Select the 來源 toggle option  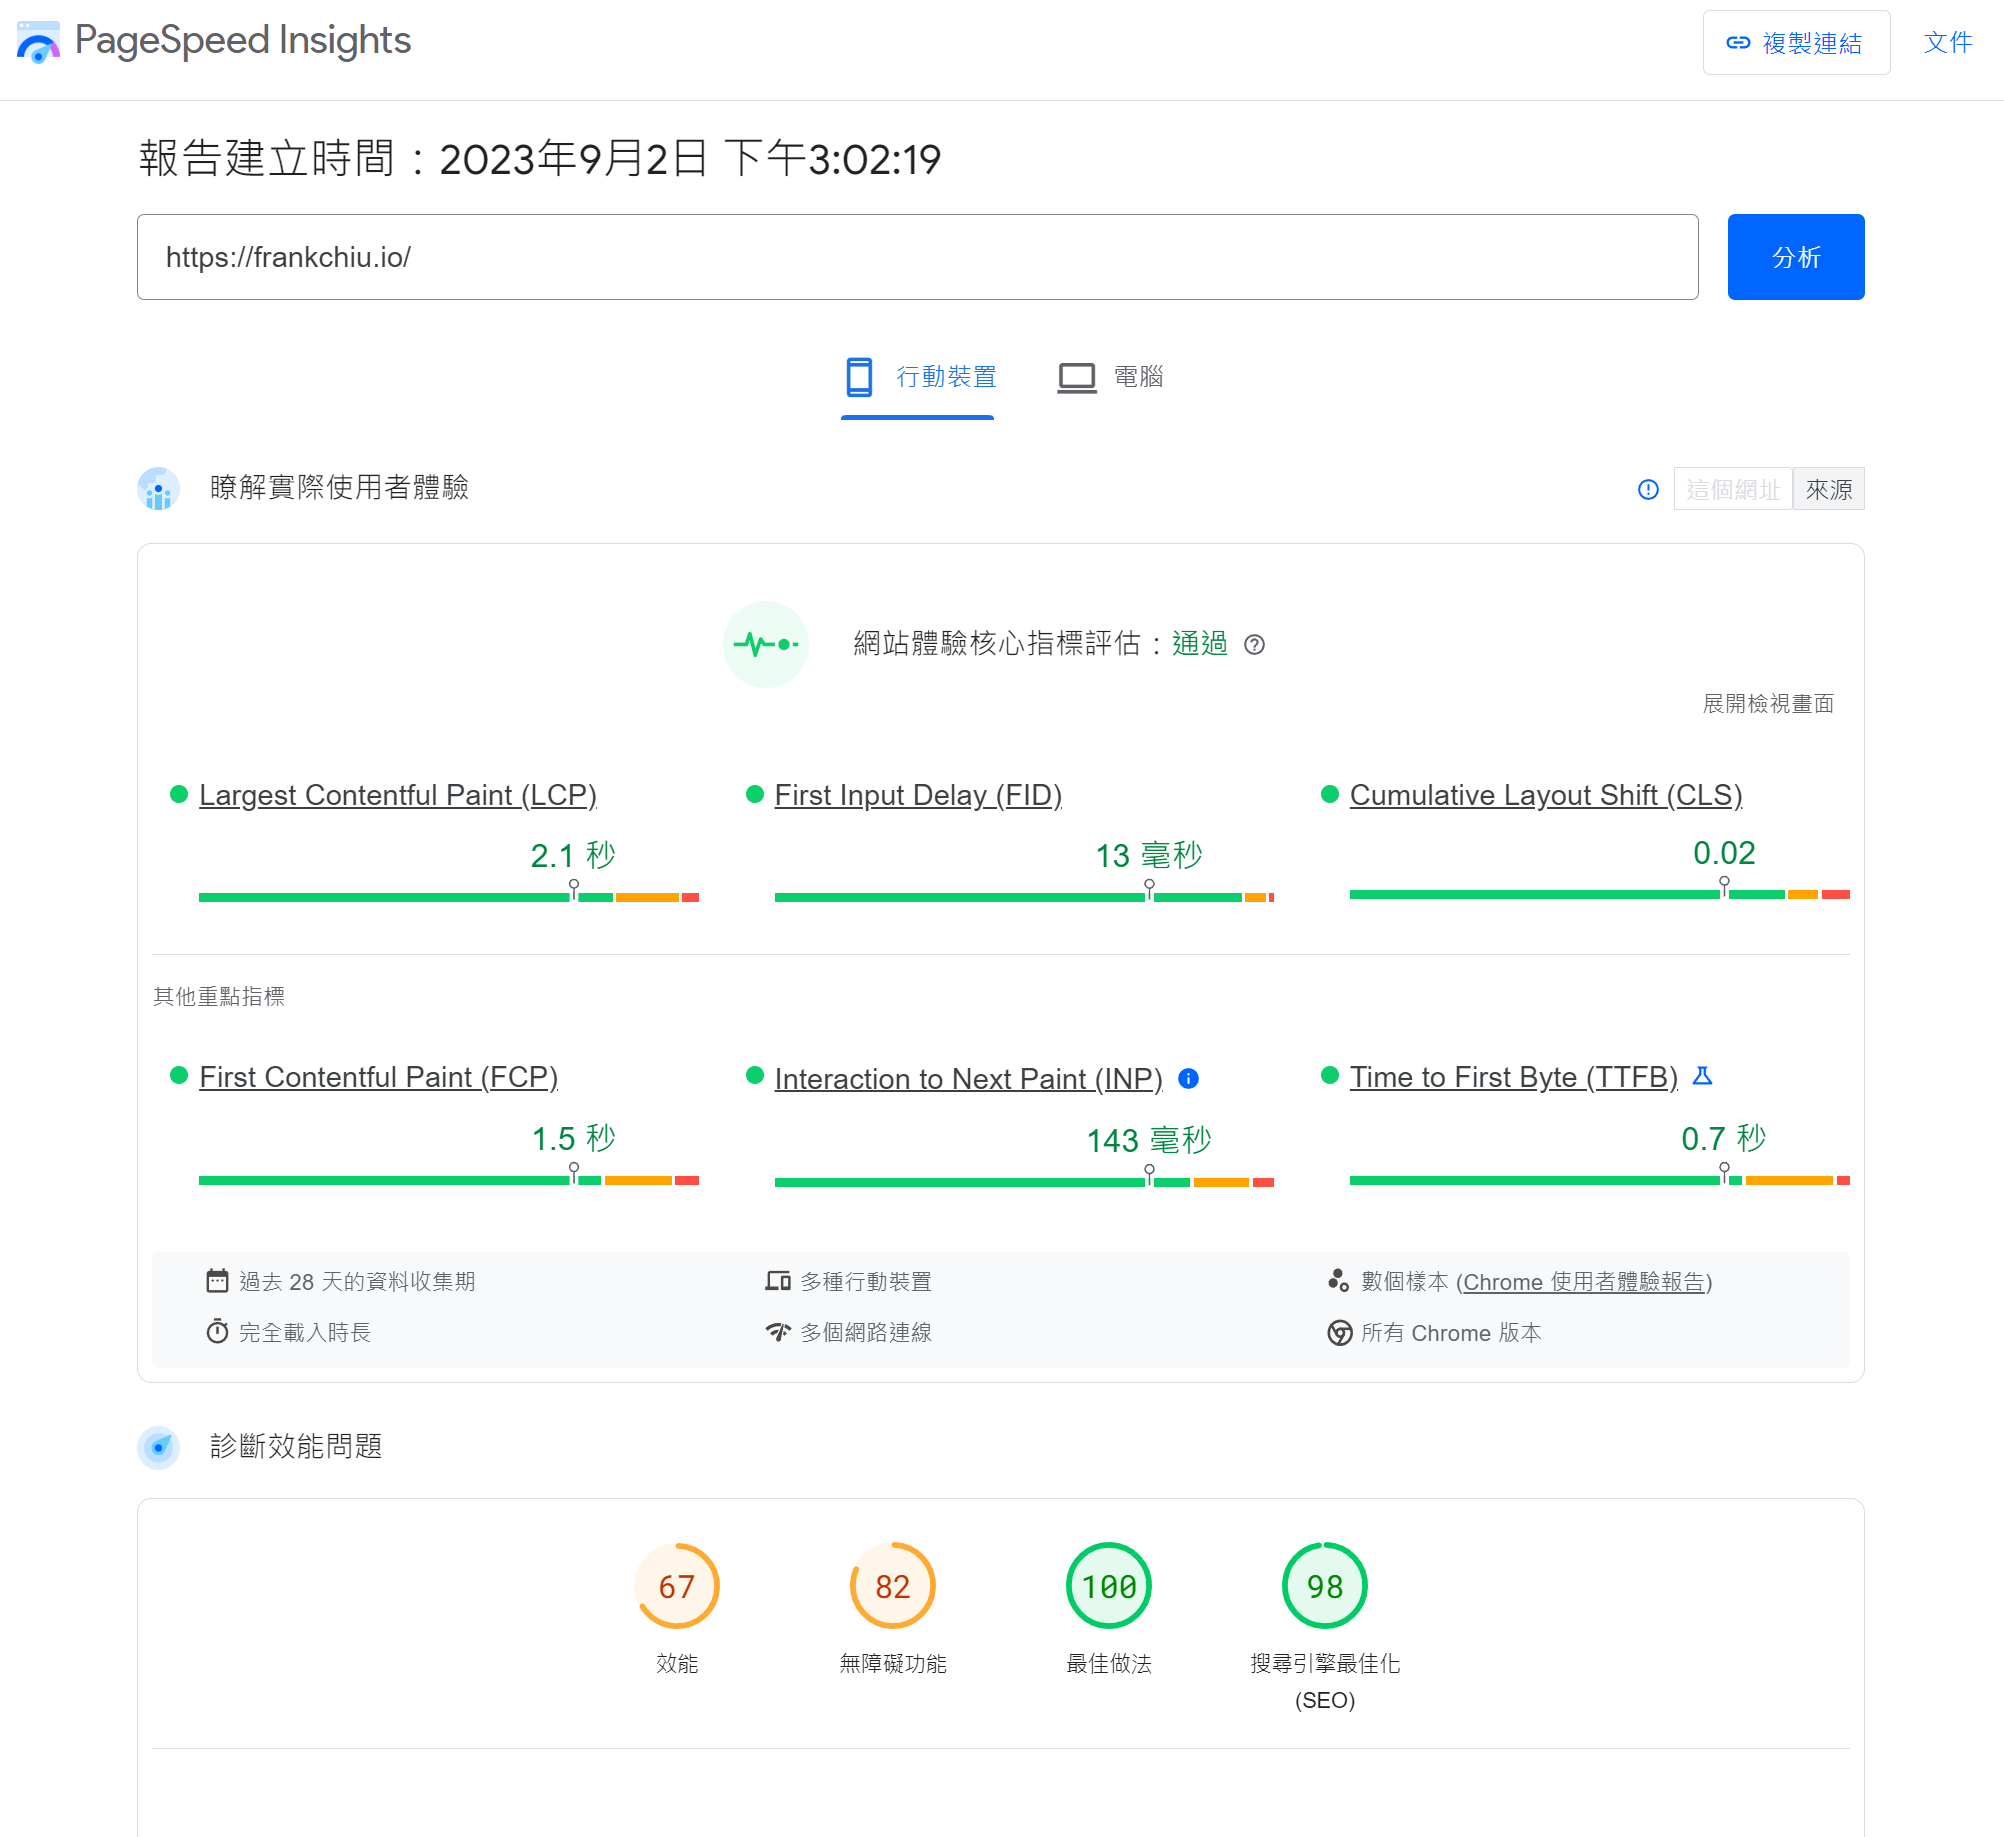coord(1828,489)
